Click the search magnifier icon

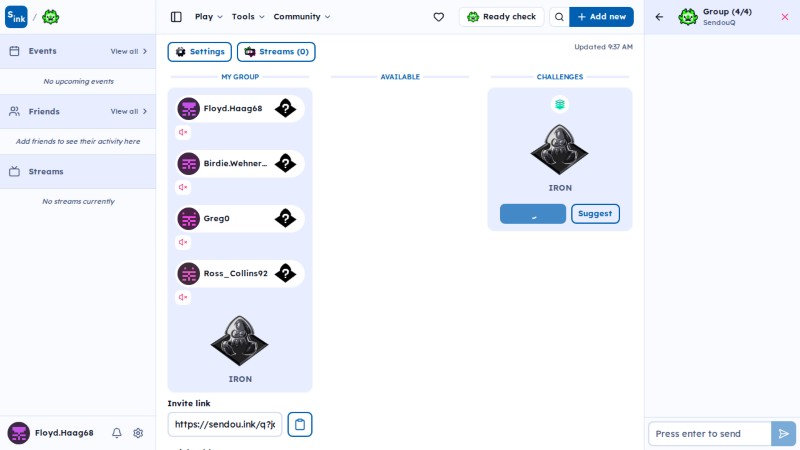click(559, 17)
